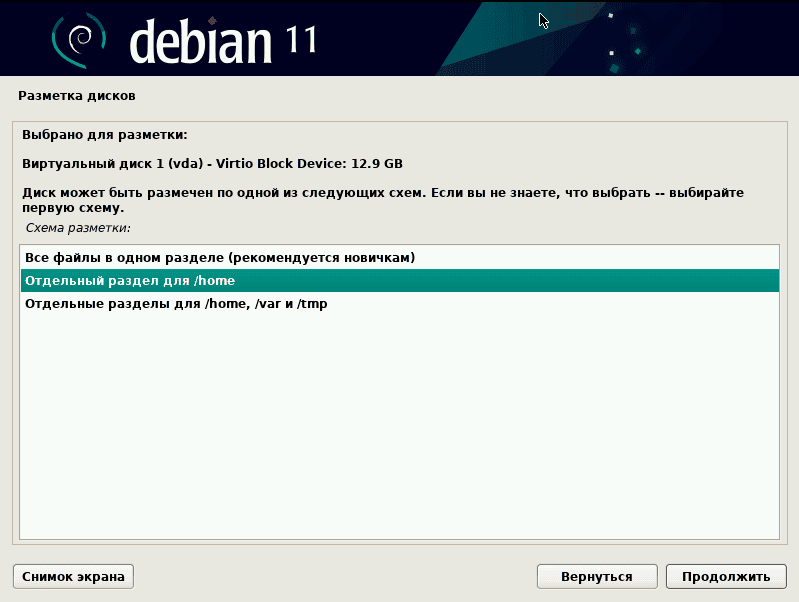Image resolution: width=799 pixels, height=602 pixels.
Task: Select 'Отдельный раздел для /home' option
Action: tap(400, 280)
